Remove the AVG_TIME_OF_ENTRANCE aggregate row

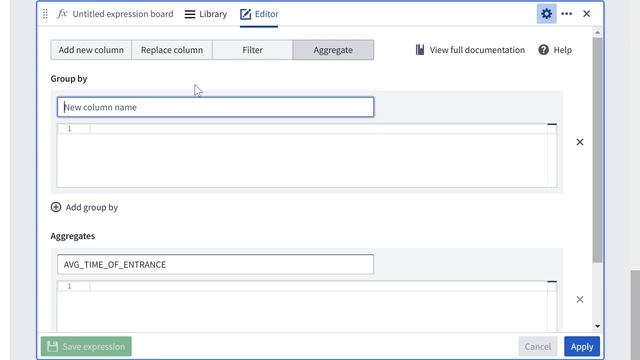pos(580,300)
